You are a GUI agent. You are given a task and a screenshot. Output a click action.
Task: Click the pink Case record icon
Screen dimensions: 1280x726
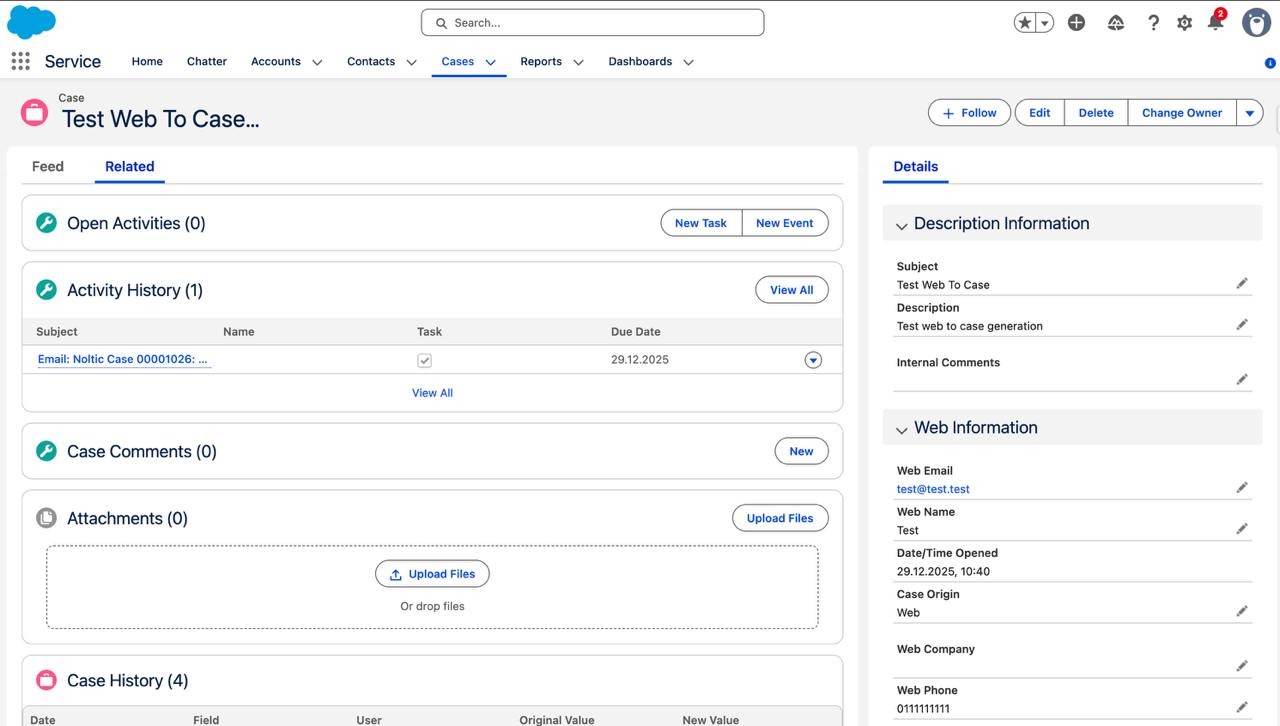(34, 112)
